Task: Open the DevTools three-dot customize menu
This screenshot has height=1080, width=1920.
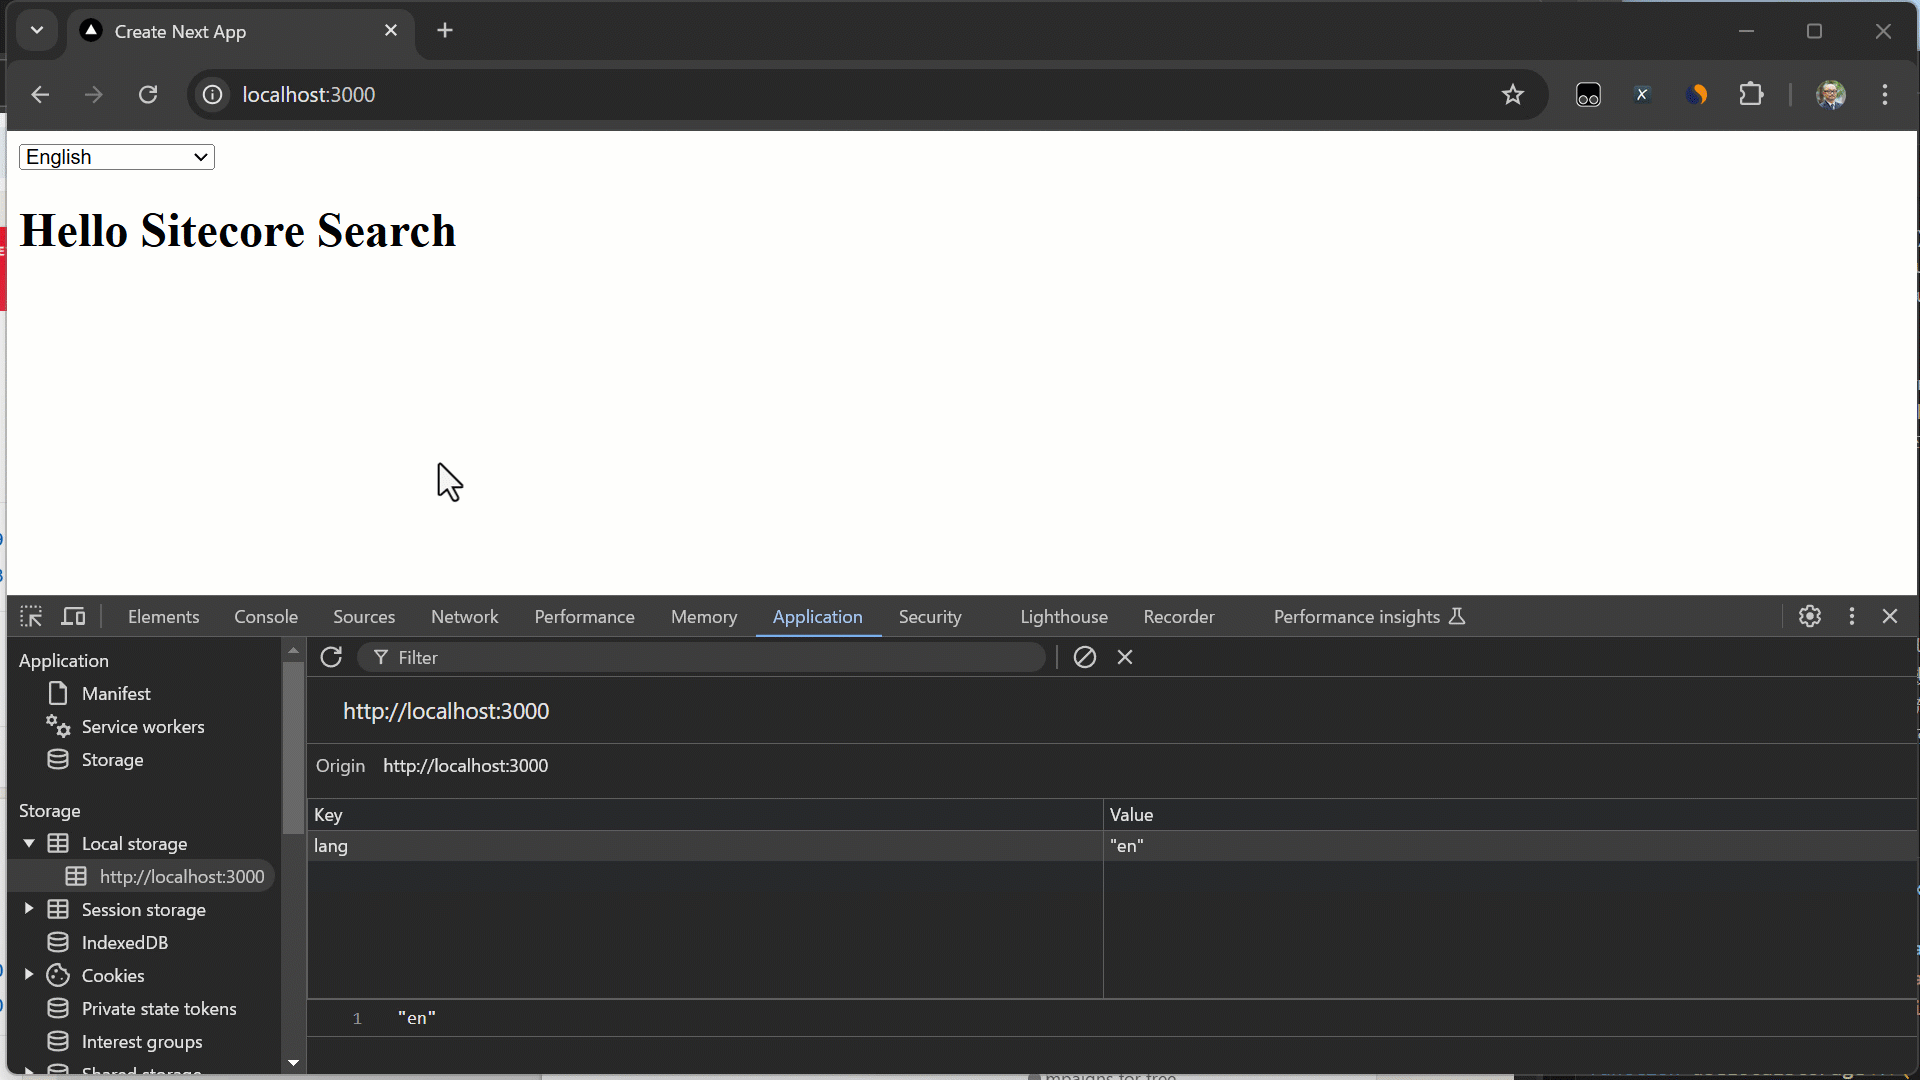Action: coord(1851,617)
